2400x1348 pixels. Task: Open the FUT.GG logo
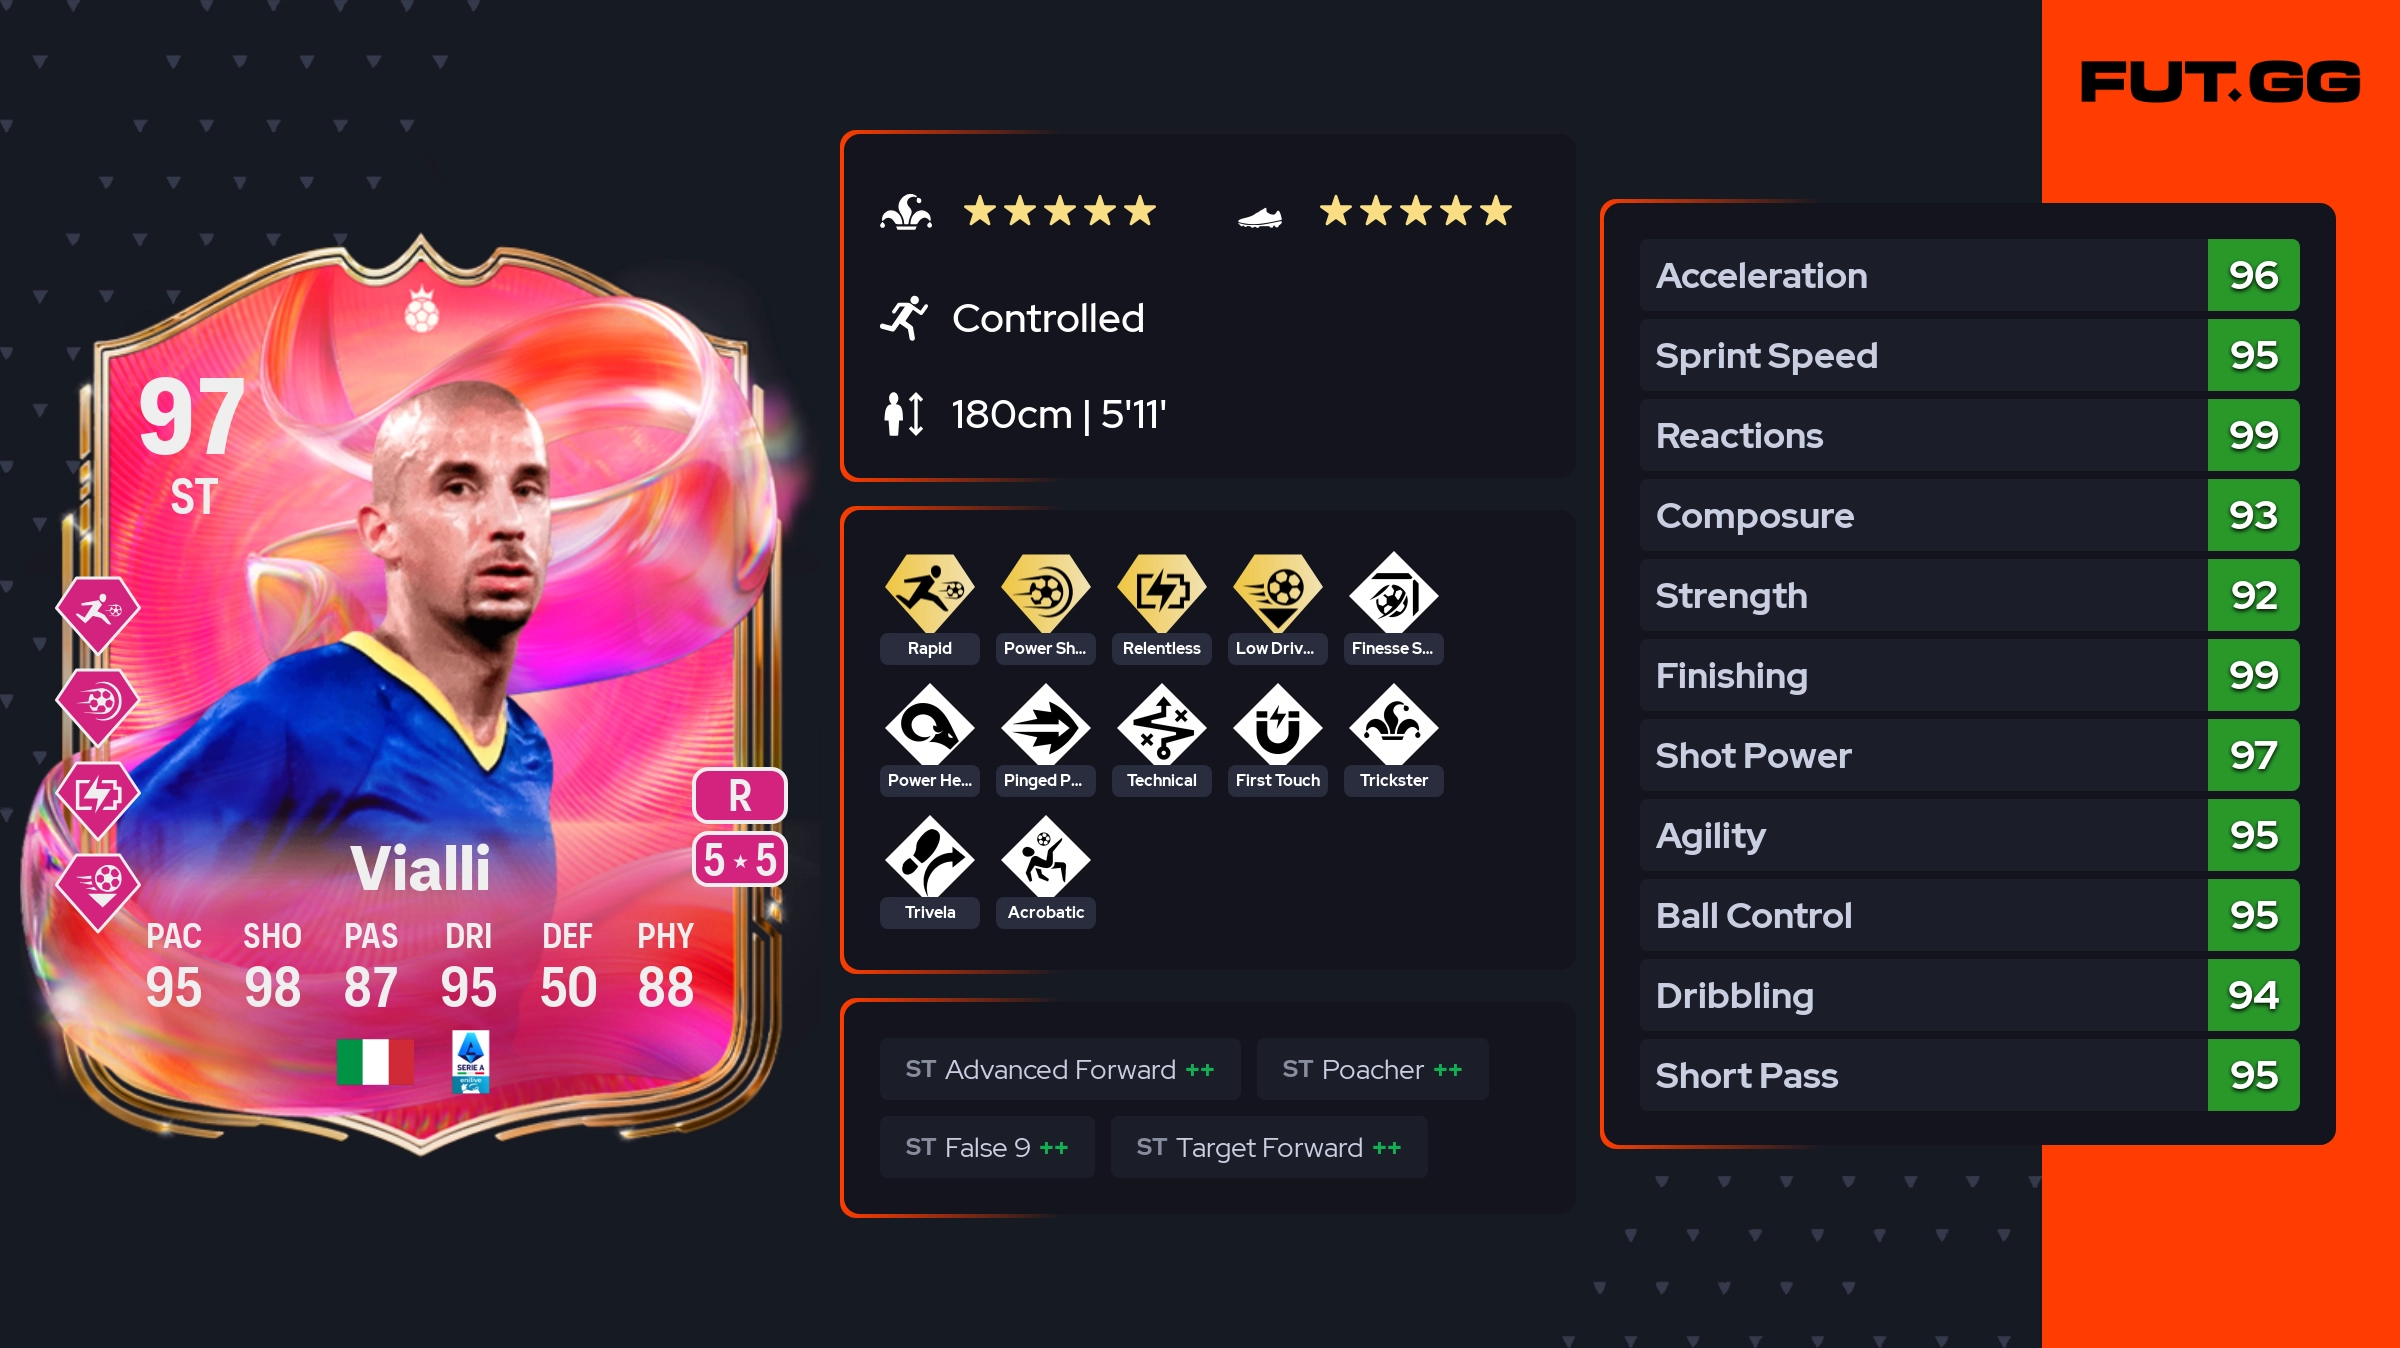(2220, 82)
